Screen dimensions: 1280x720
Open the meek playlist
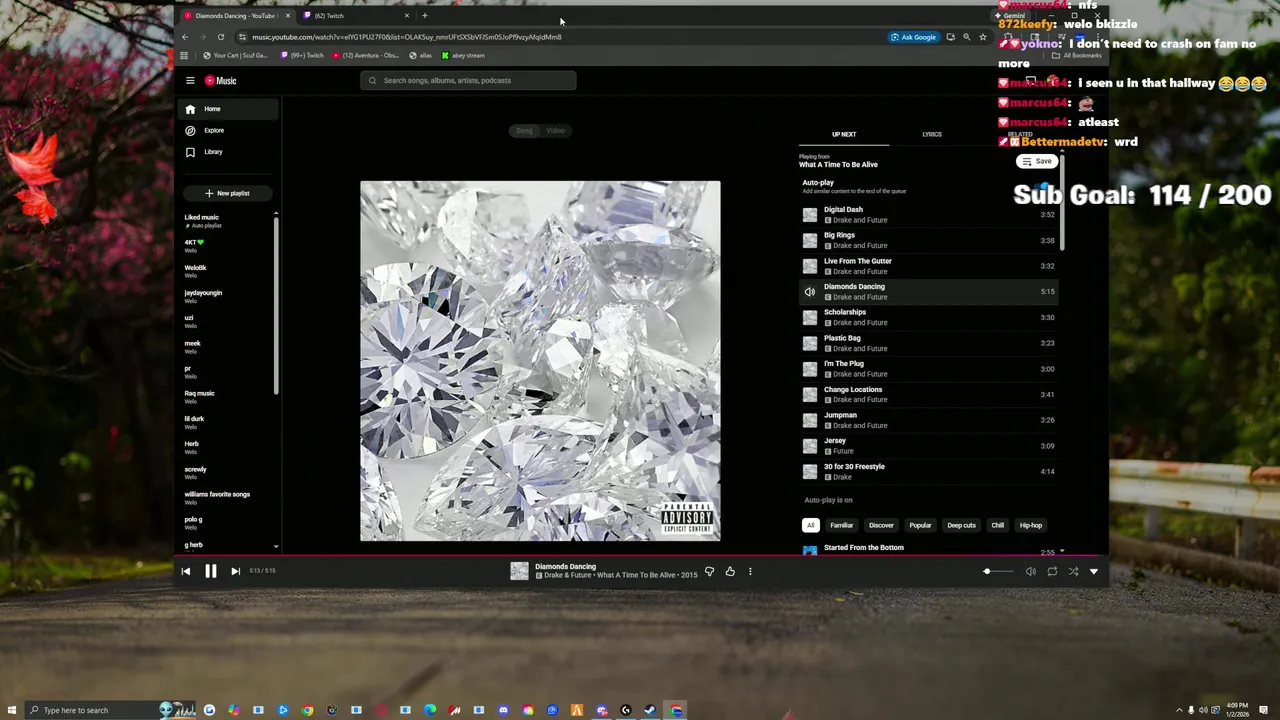[x=228, y=347]
